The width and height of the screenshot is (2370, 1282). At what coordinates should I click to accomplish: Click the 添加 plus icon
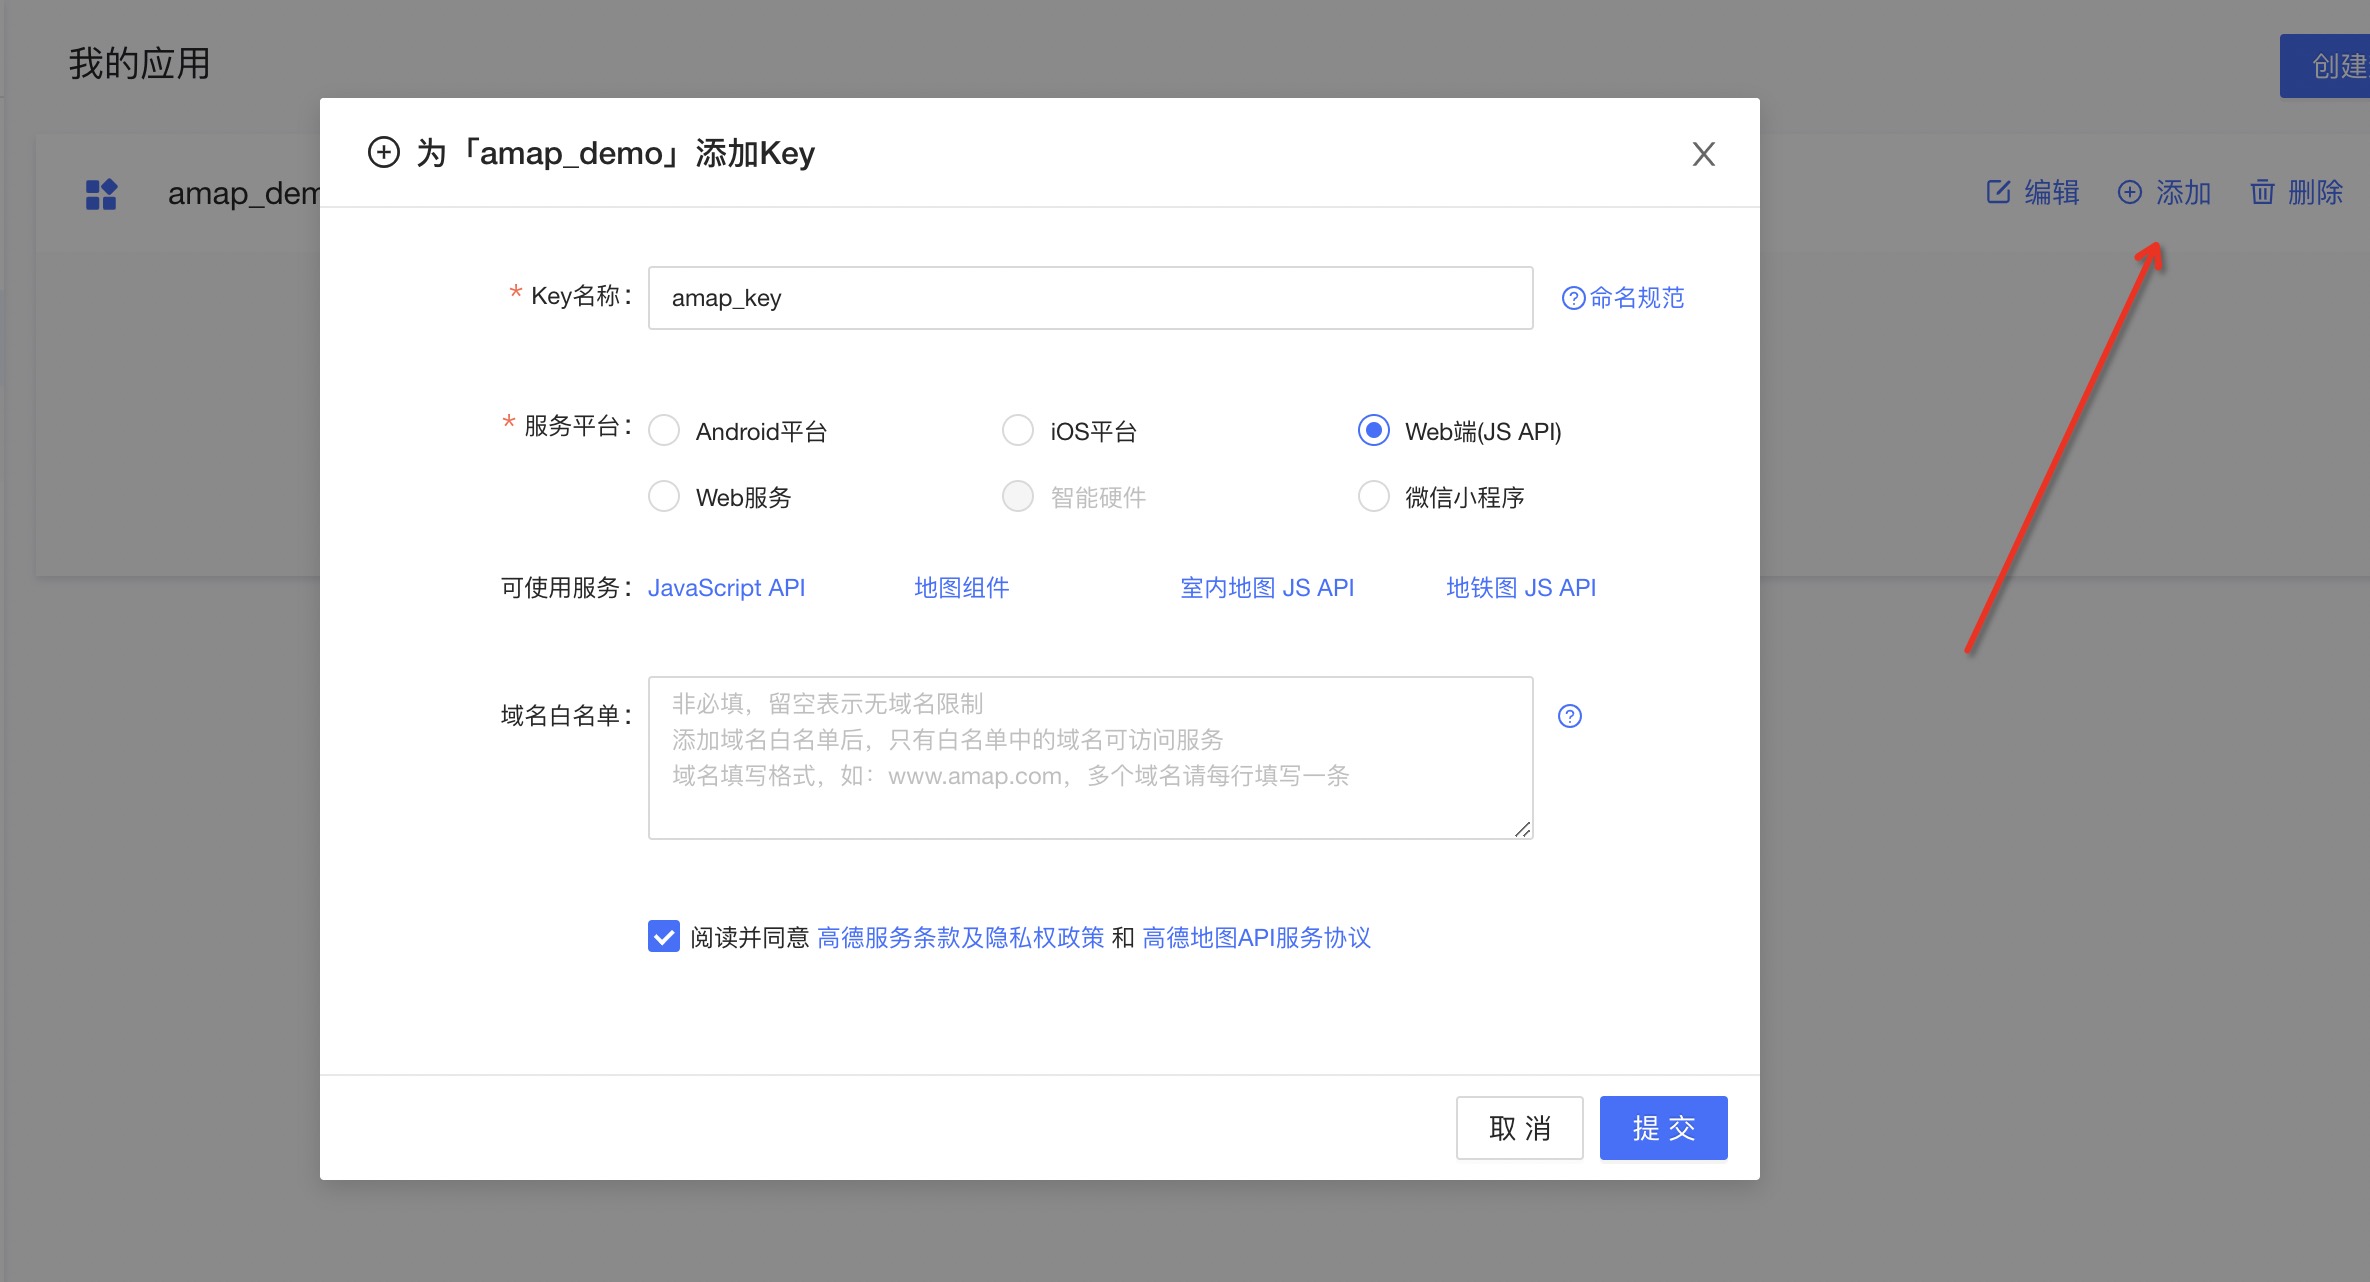point(2129,192)
